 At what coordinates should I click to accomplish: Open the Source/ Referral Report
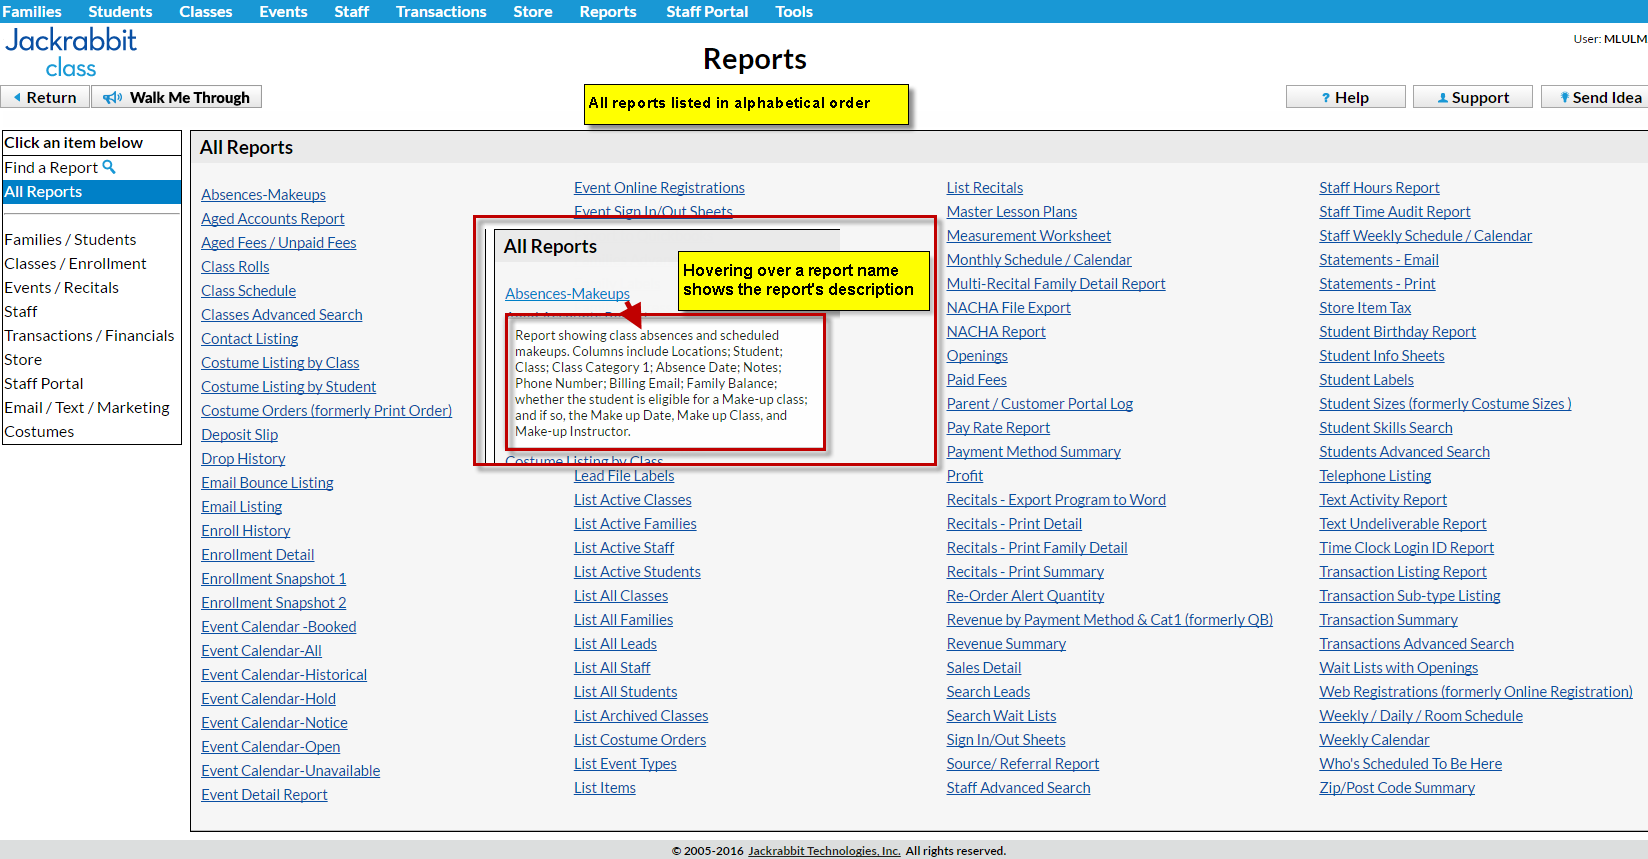(x=1023, y=764)
